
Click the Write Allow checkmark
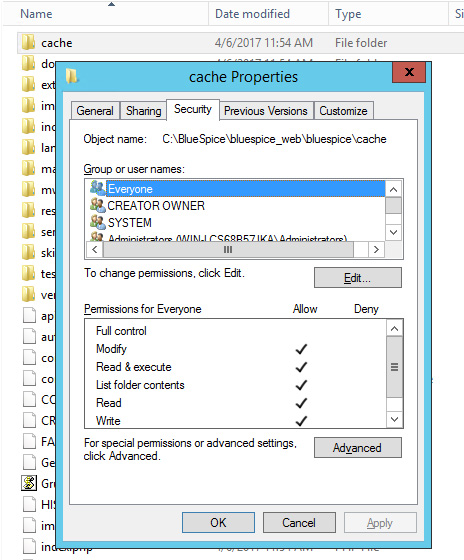301,421
